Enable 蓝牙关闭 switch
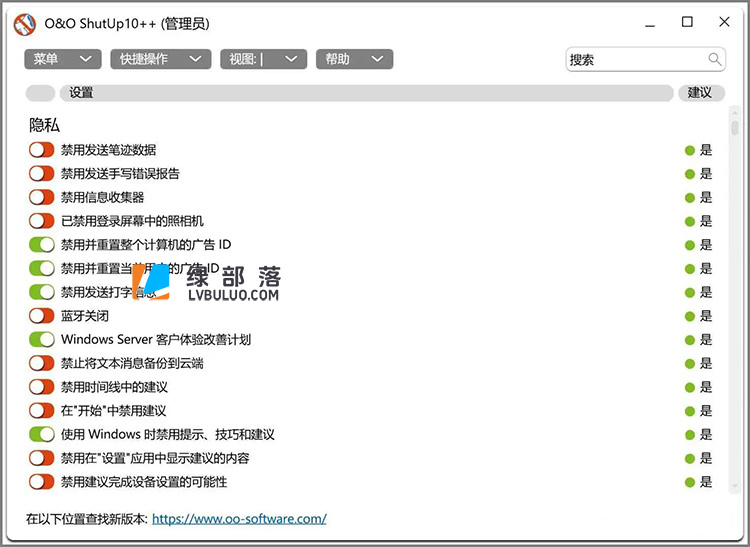The height and width of the screenshot is (547, 750). click(42, 316)
